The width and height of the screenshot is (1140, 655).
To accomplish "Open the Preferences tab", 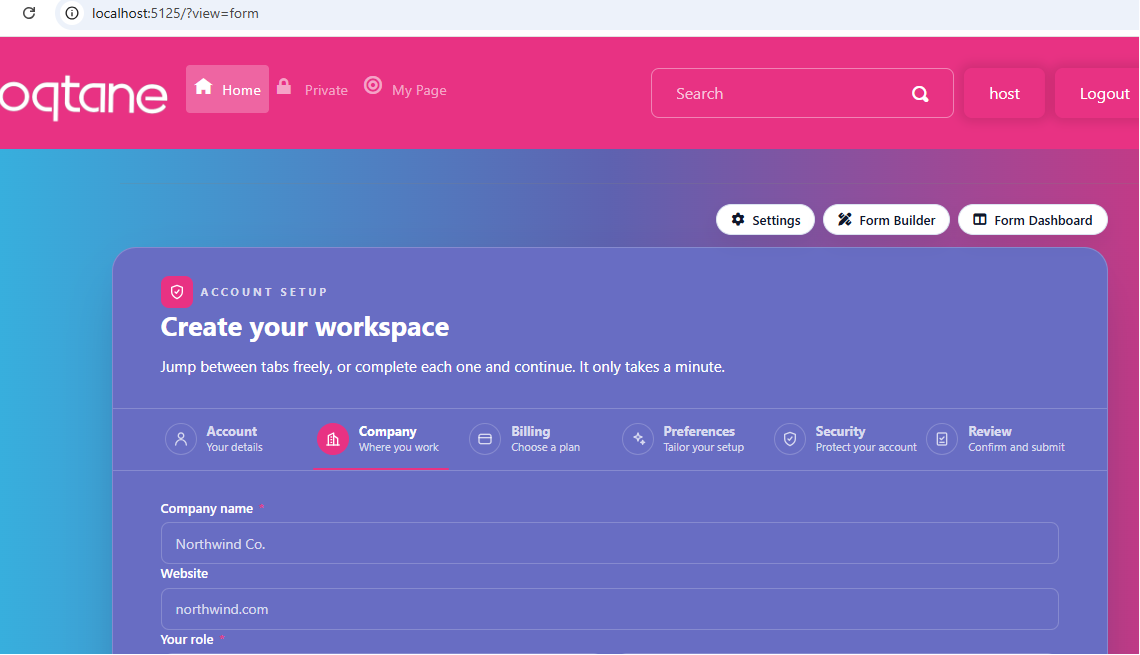I will [683, 439].
